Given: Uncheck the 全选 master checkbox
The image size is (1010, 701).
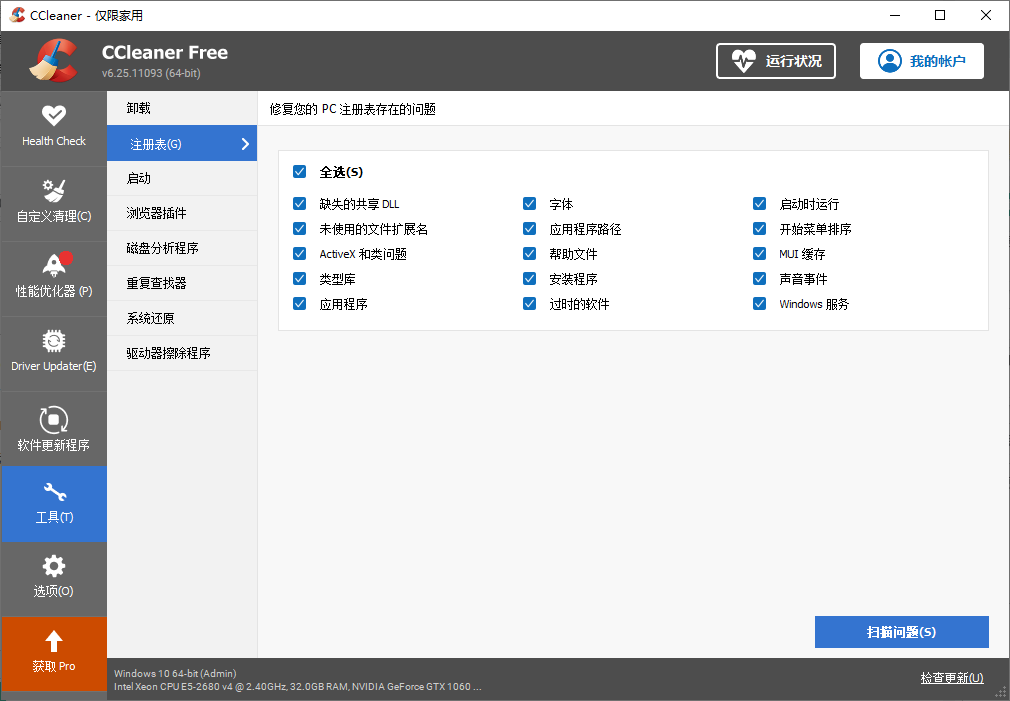Looking at the screenshot, I should [x=299, y=171].
